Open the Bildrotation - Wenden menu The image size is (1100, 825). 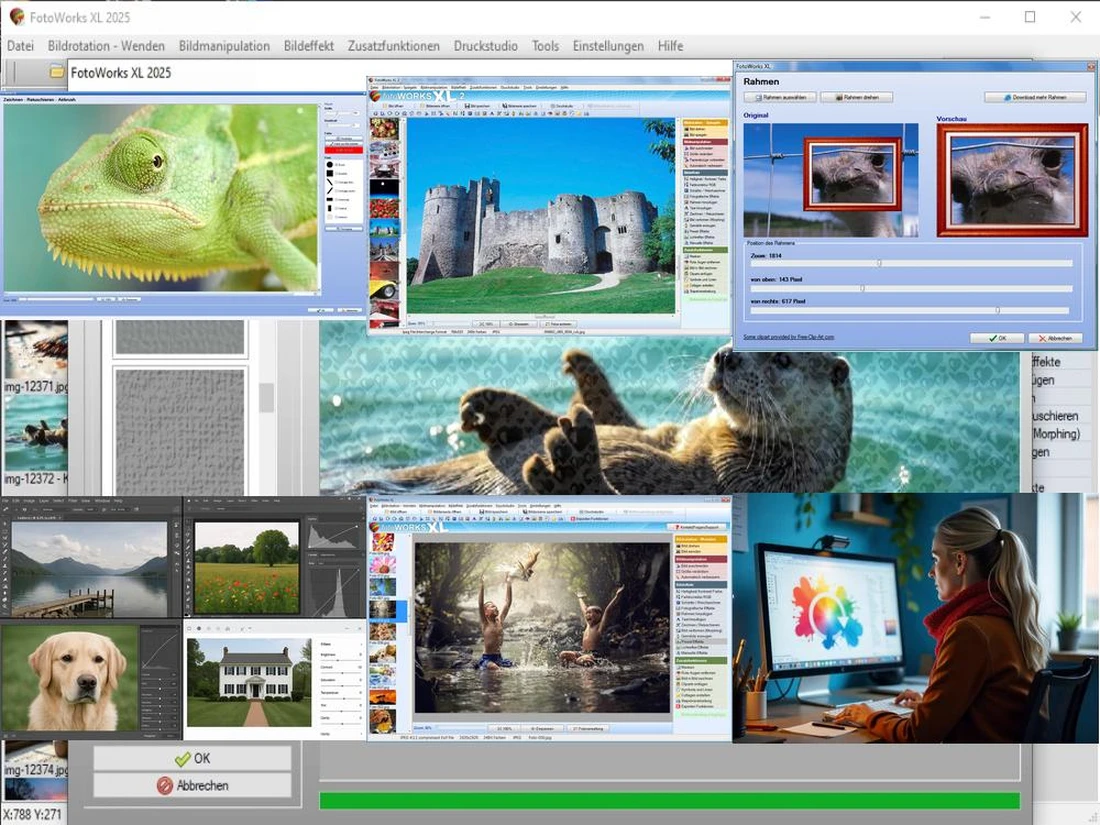pos(106,46)
